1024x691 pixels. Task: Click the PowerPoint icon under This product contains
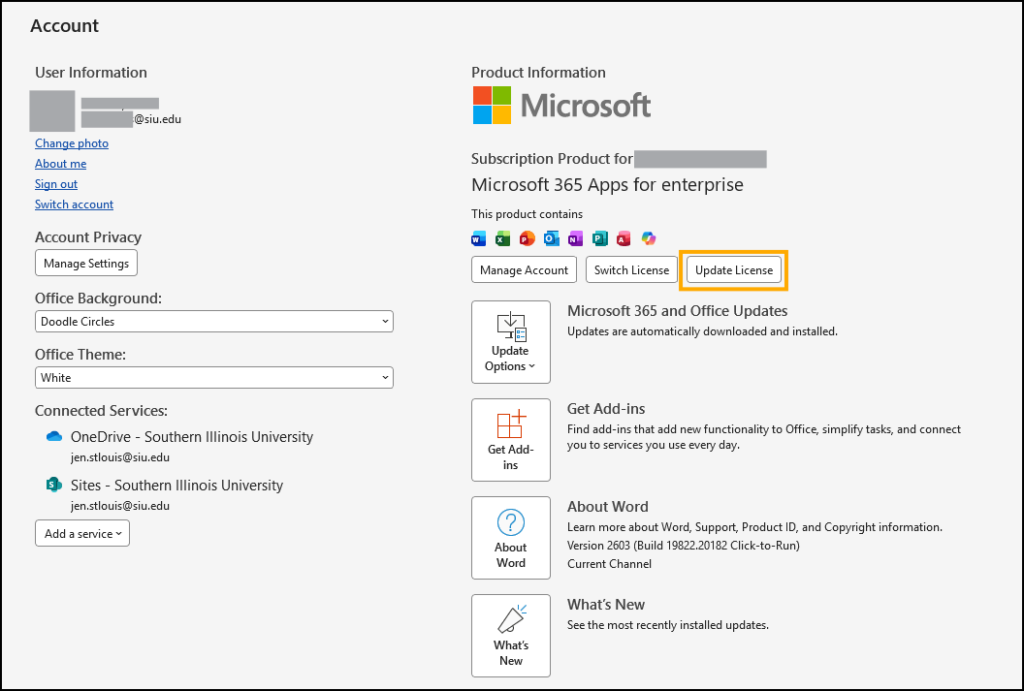527,238
